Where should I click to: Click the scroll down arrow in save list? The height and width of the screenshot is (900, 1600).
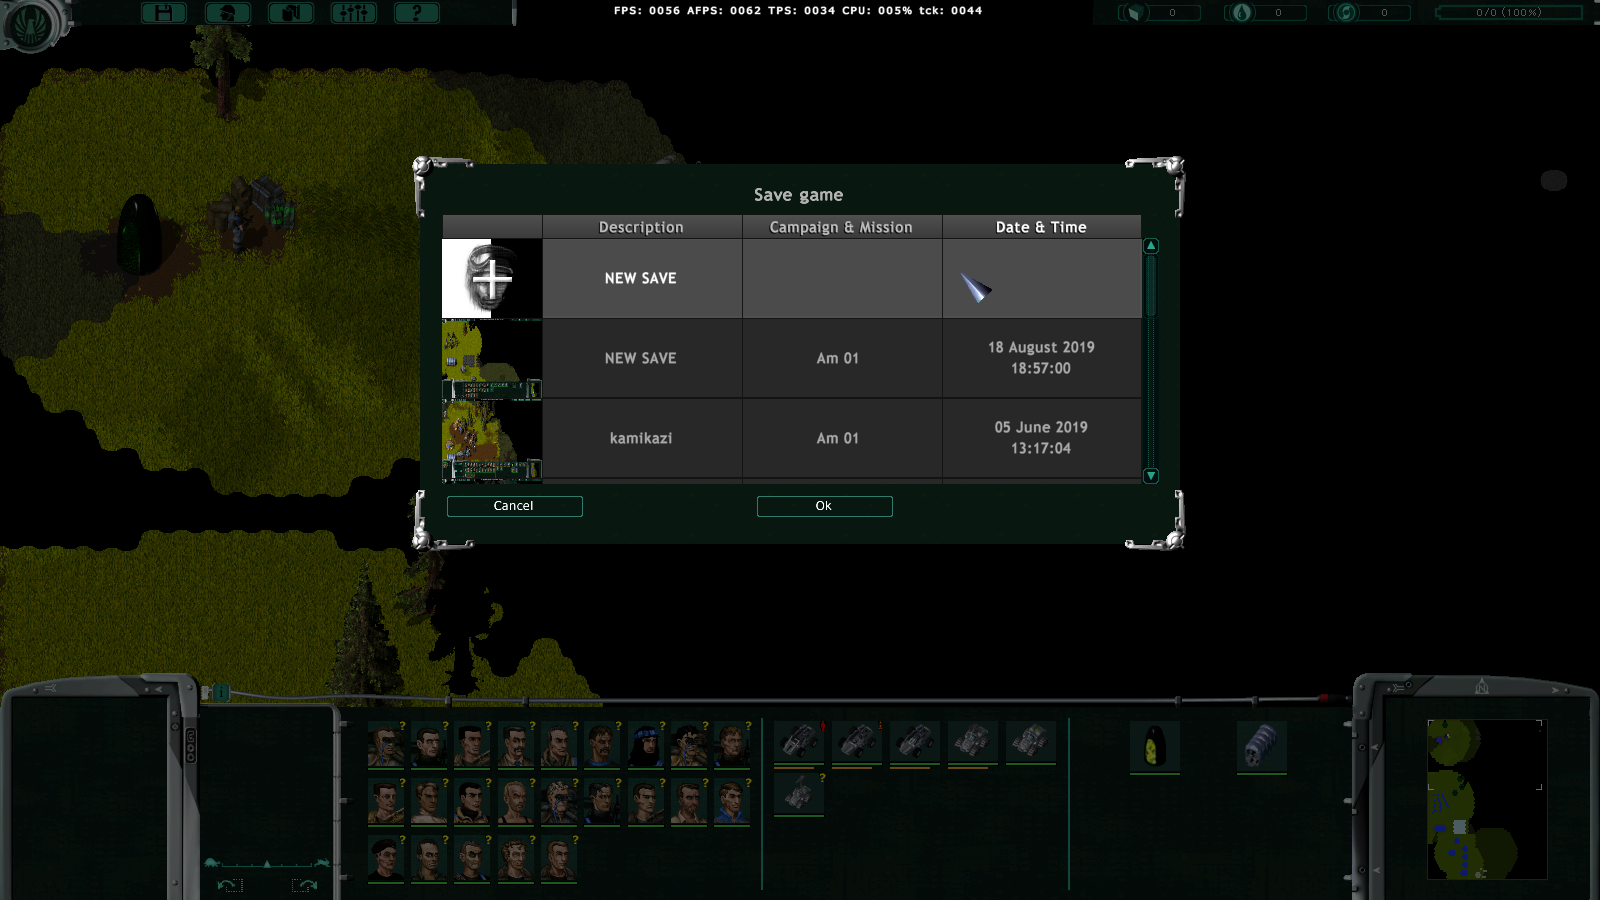tap(1151, 476)
